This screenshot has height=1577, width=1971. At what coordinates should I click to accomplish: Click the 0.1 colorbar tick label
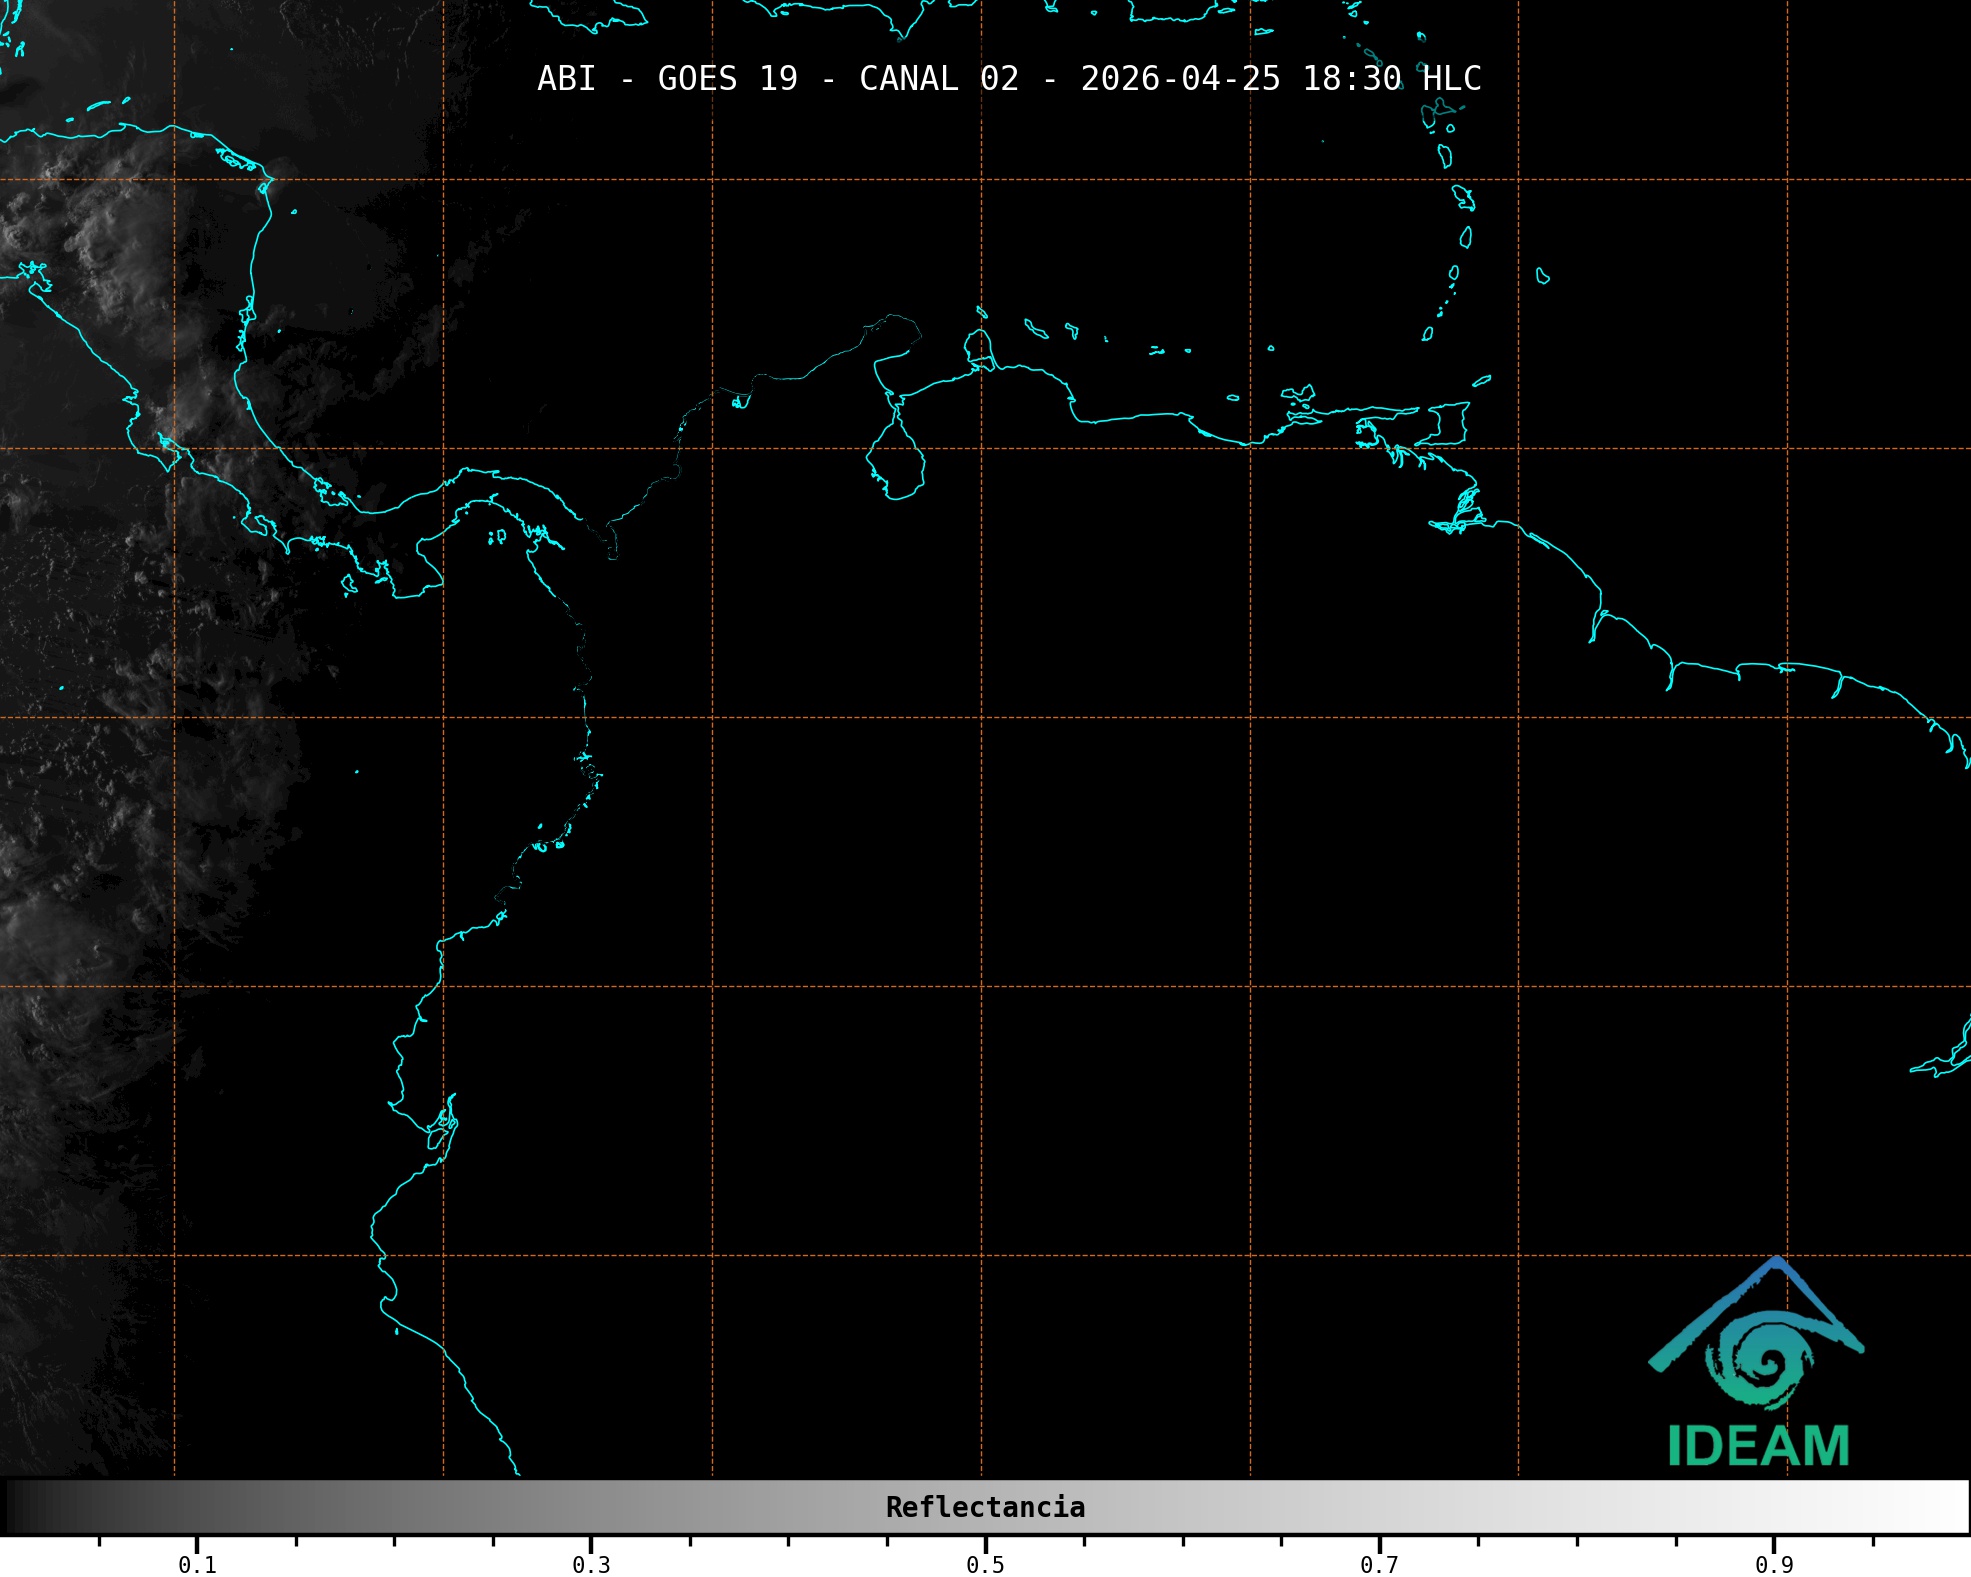[x=197, y=1564]
